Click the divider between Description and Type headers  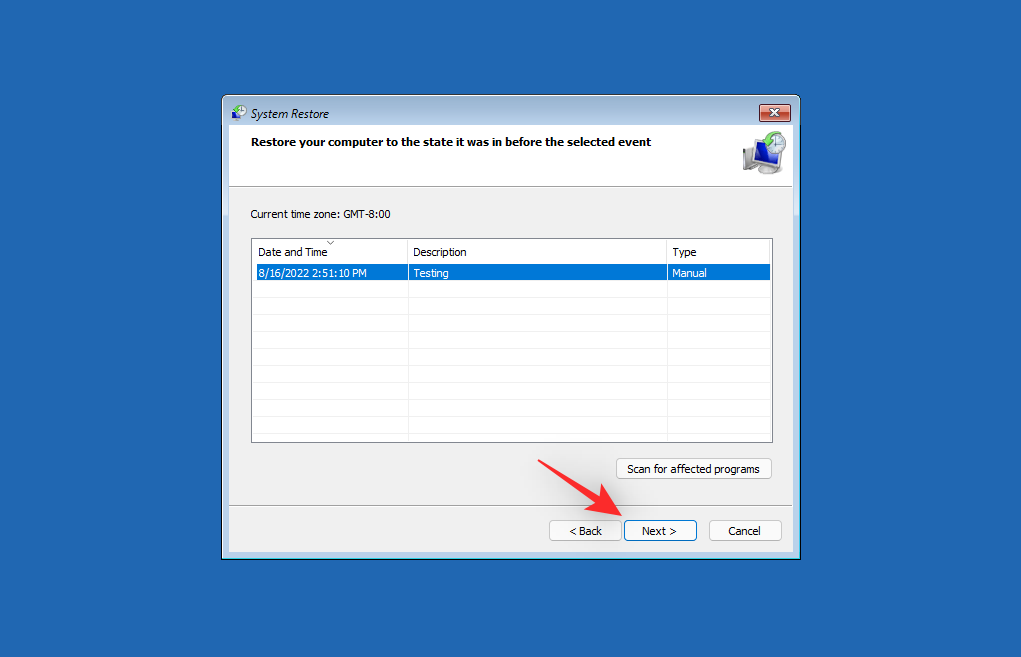click(667, 252)
